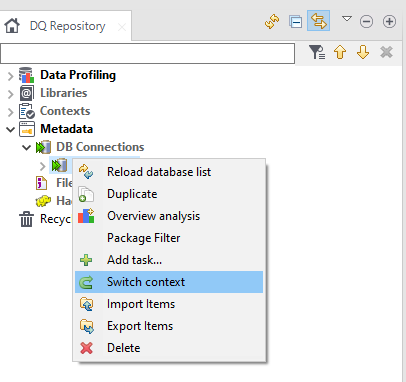Select the DB Connections tree item
This screenshot has height=382, width=406.
[x=100, y=147]
